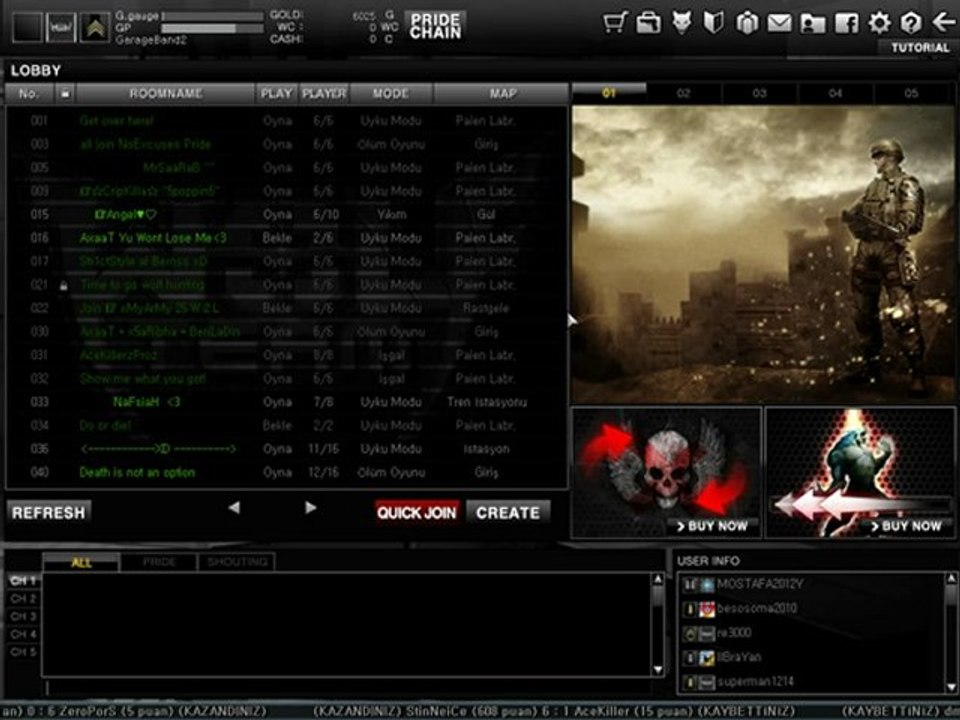The image size is (960, 720).
Task: Sort rooms by ROOMNAME column header
Action: [x=165, y=93]
